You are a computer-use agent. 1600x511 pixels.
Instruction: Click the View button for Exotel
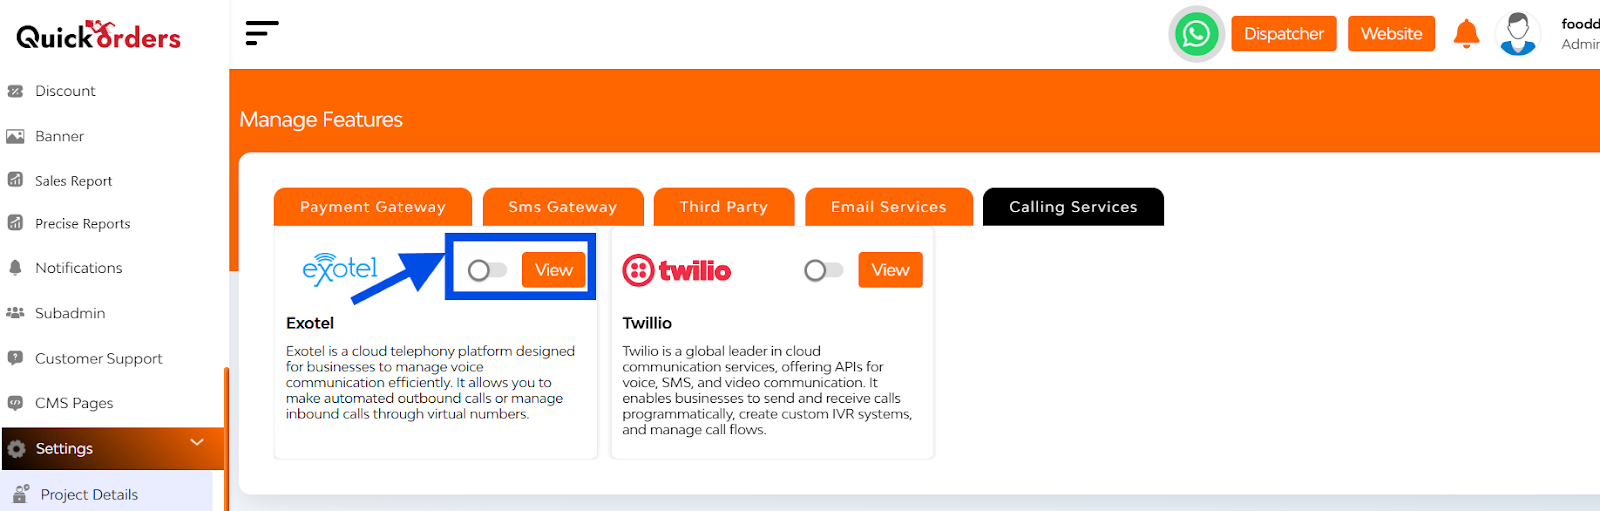554,270
